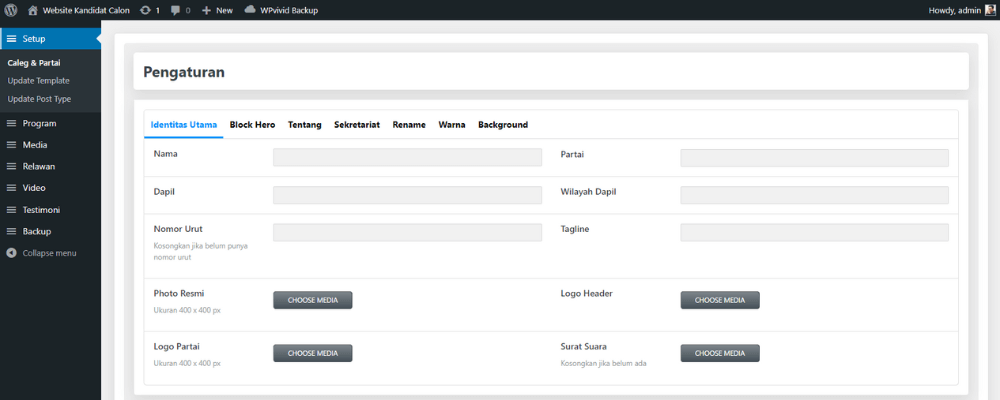
Task: Click the admin avatar picture
Action: (x=990, y=10)
